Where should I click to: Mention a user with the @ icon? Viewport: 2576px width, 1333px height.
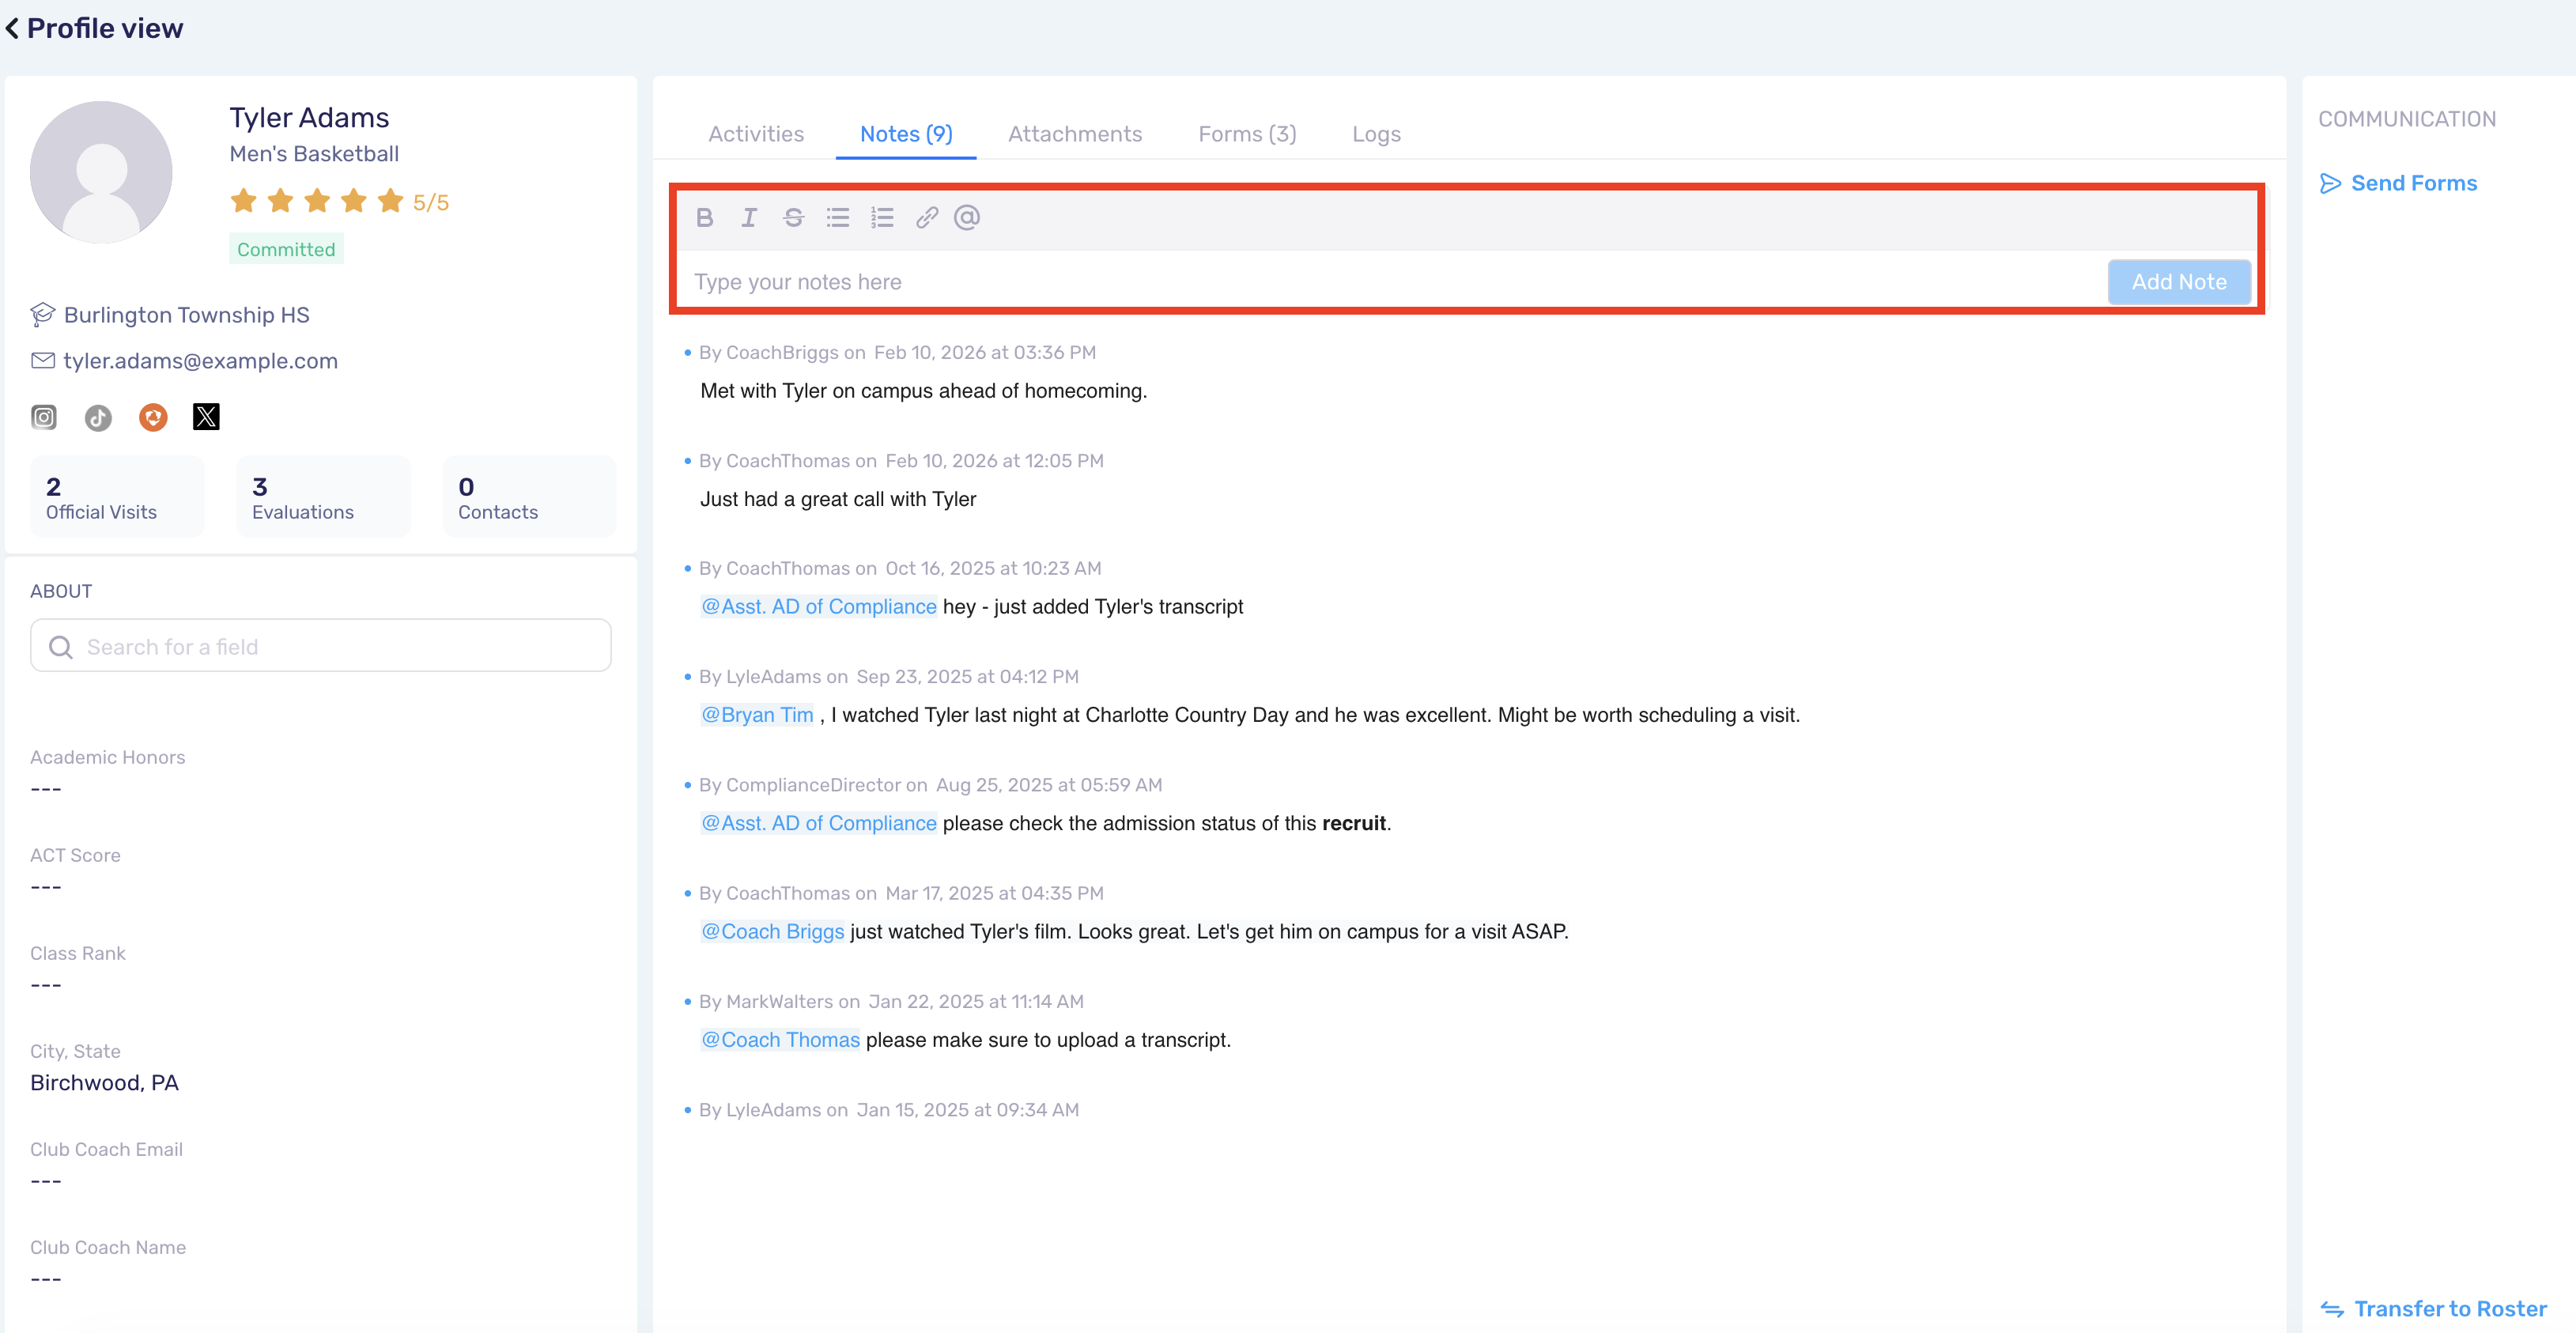967,217
